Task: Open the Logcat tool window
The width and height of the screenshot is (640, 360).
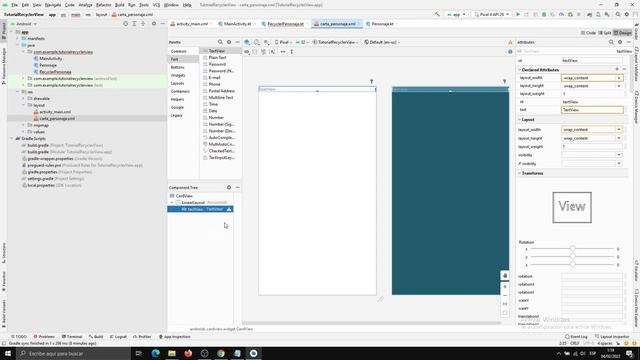Action: coord(118,337)
